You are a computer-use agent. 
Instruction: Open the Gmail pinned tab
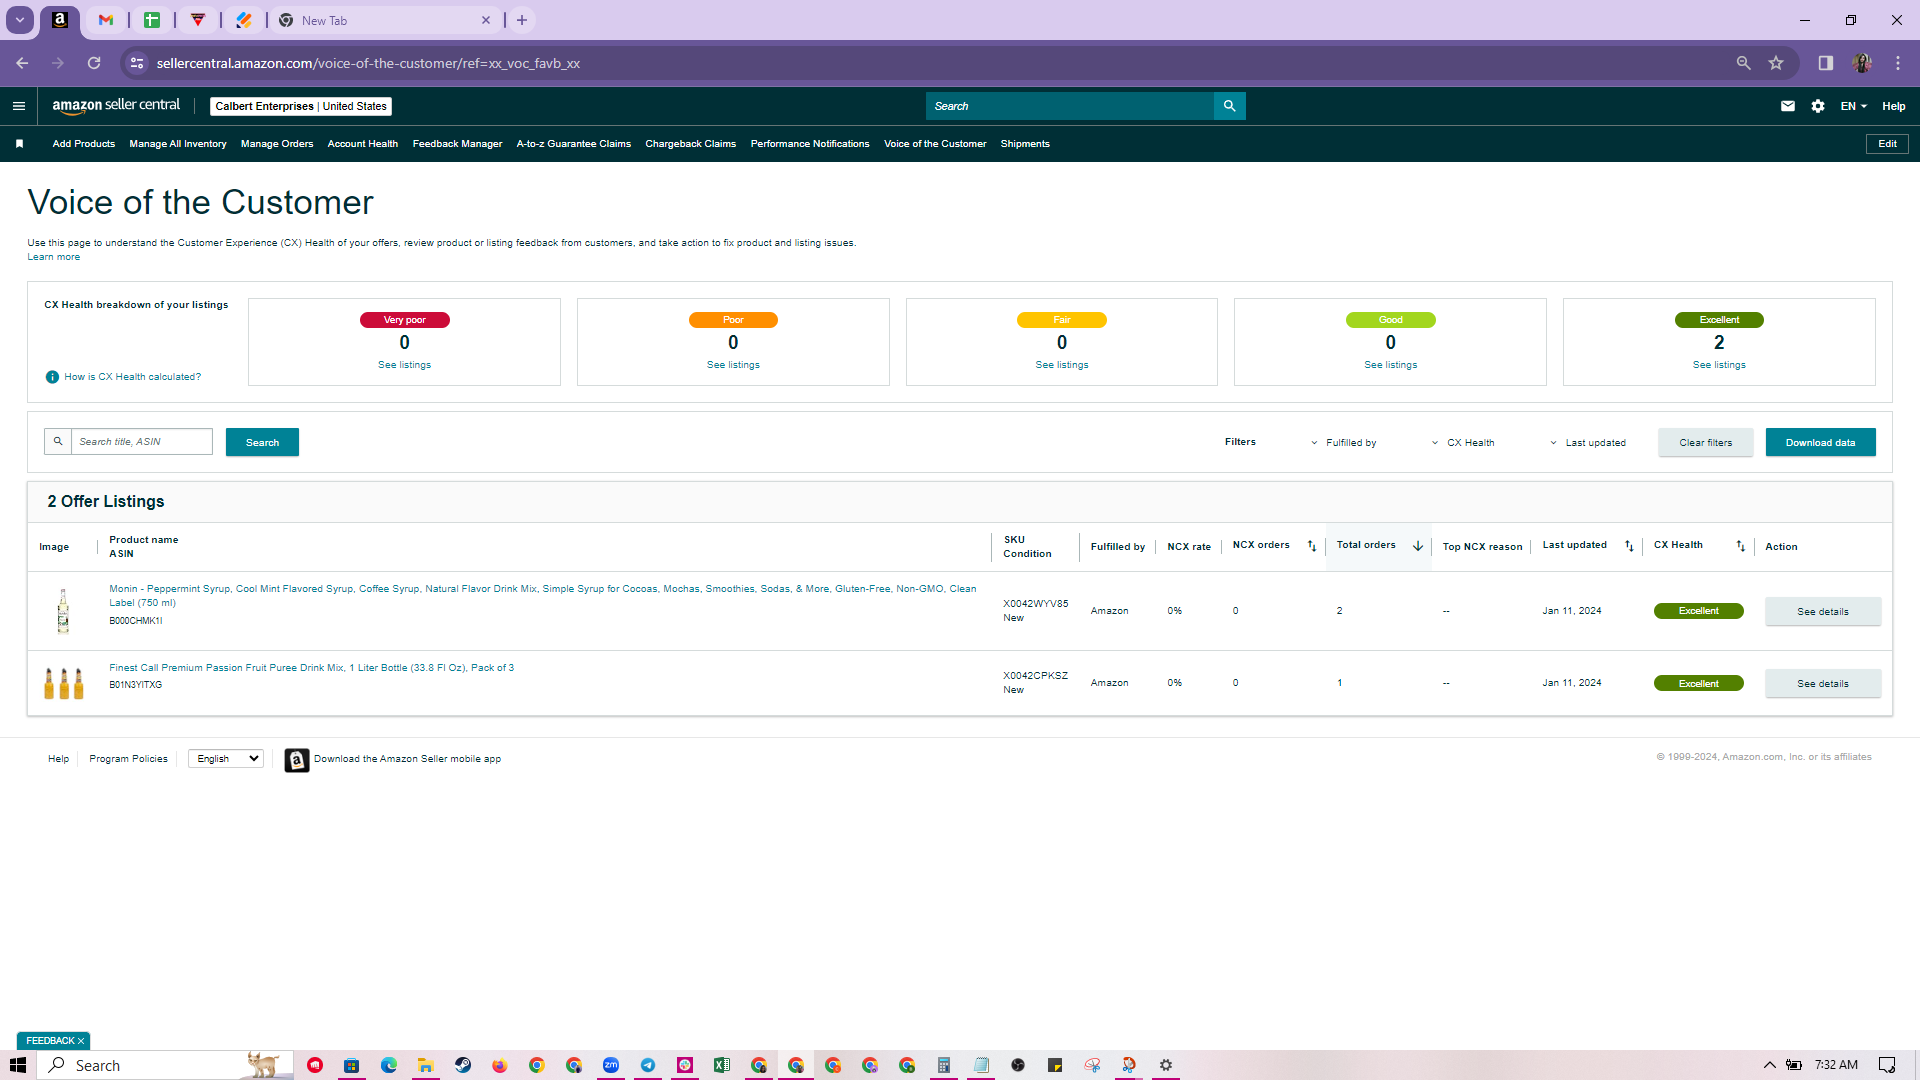click(x=106, y=20)
